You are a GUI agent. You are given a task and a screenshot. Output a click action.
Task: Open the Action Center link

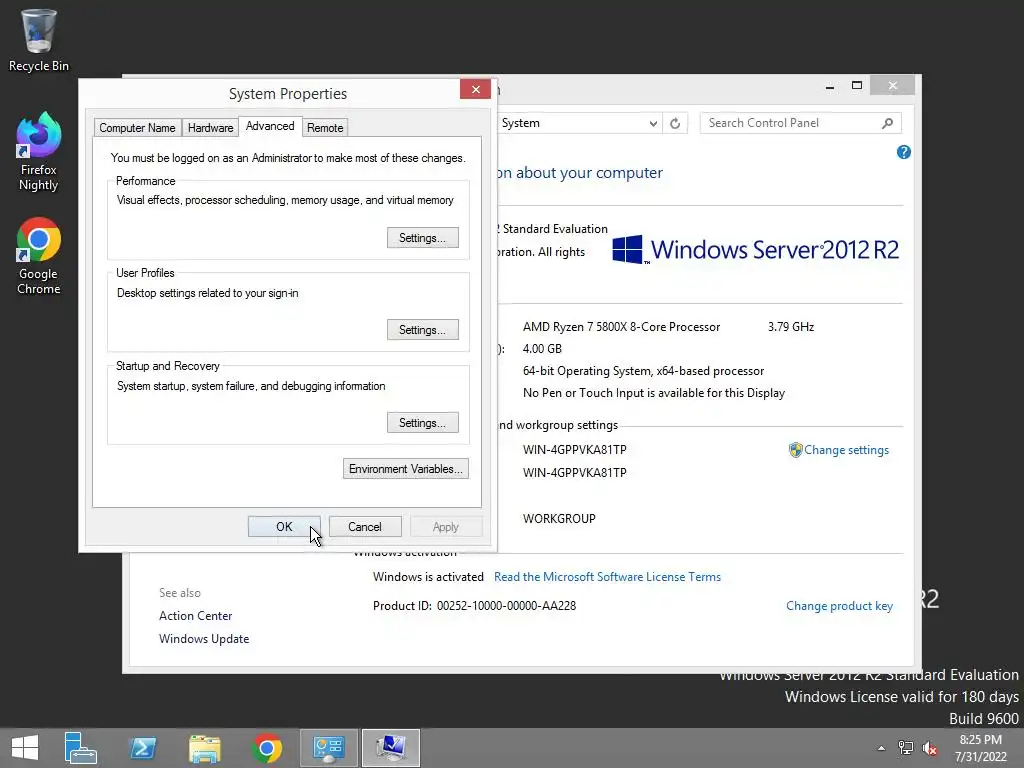point(195,615)
